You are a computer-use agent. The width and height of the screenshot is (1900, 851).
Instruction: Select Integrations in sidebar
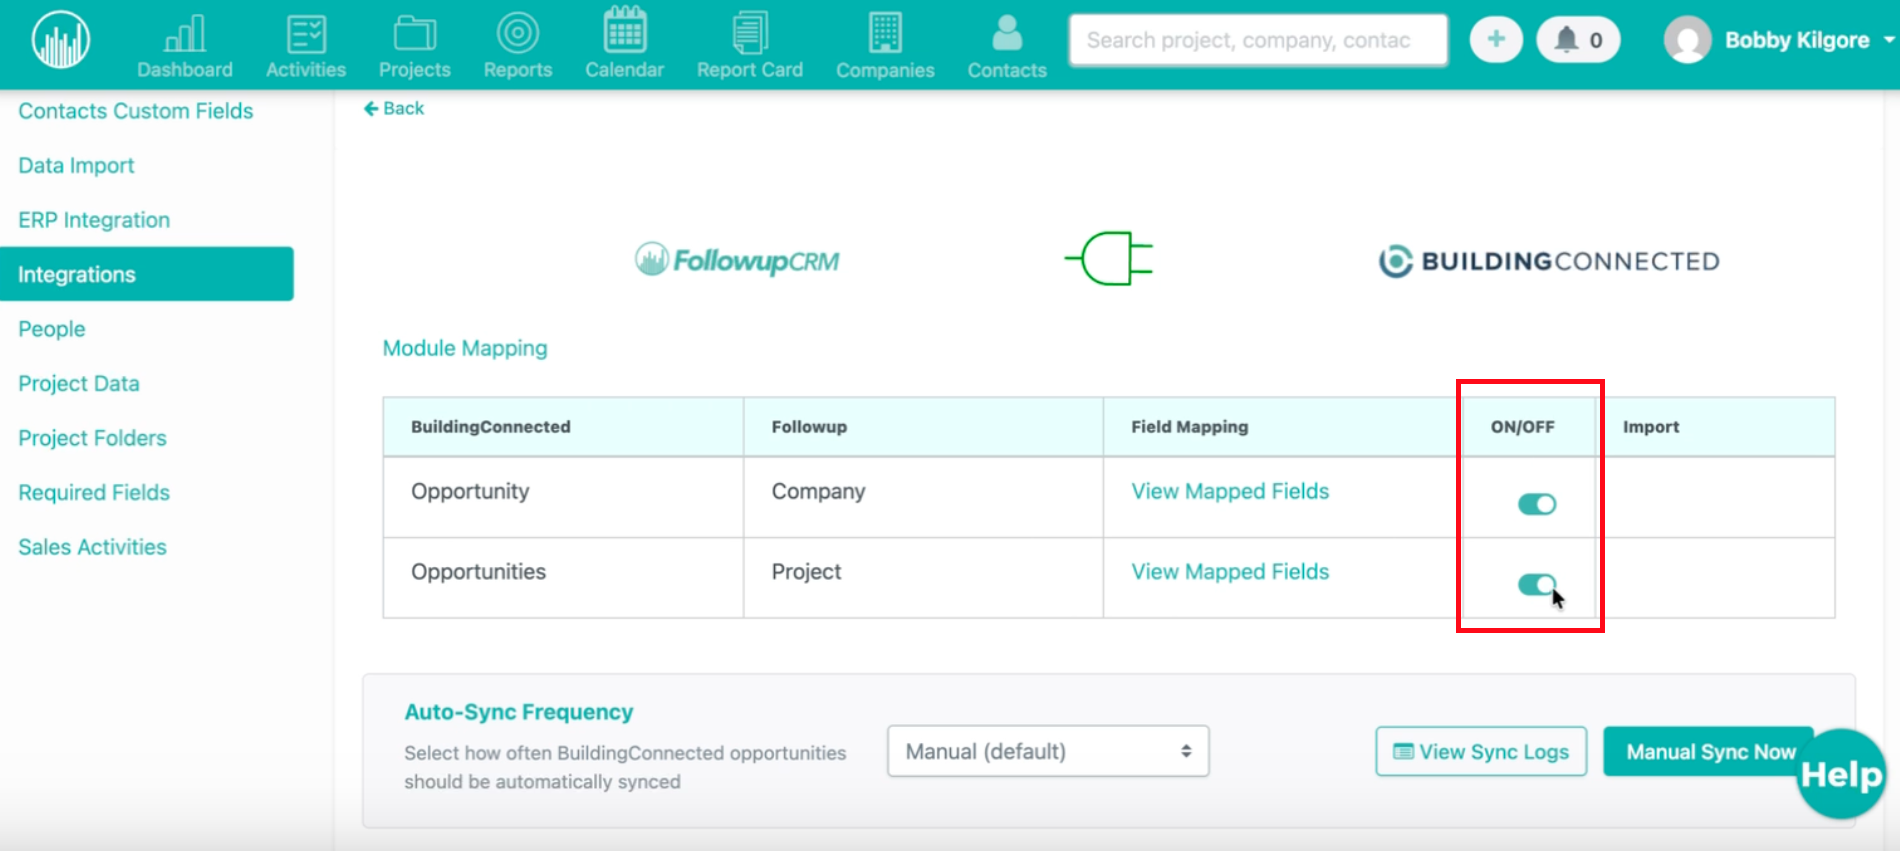147,274
